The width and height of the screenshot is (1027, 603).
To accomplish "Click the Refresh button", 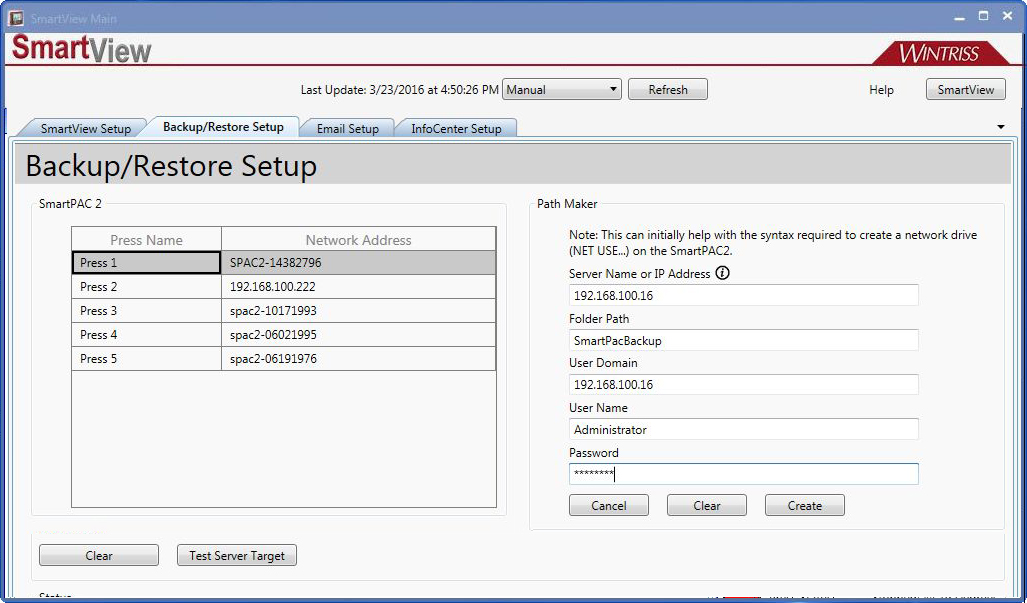I will click(x=667, y=90).
